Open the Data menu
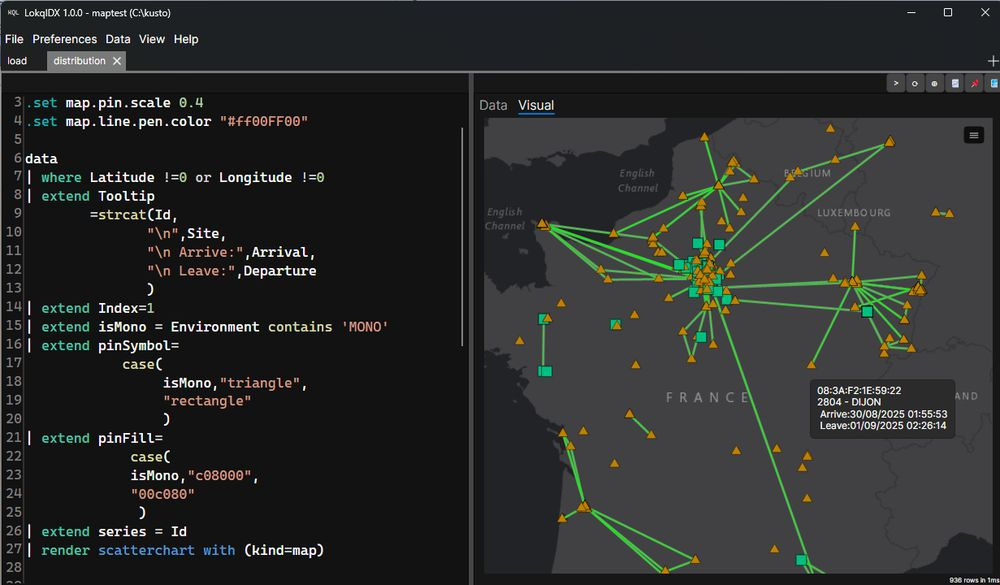Viewport: 1000px width, 585px height. (x=118, y=39)
